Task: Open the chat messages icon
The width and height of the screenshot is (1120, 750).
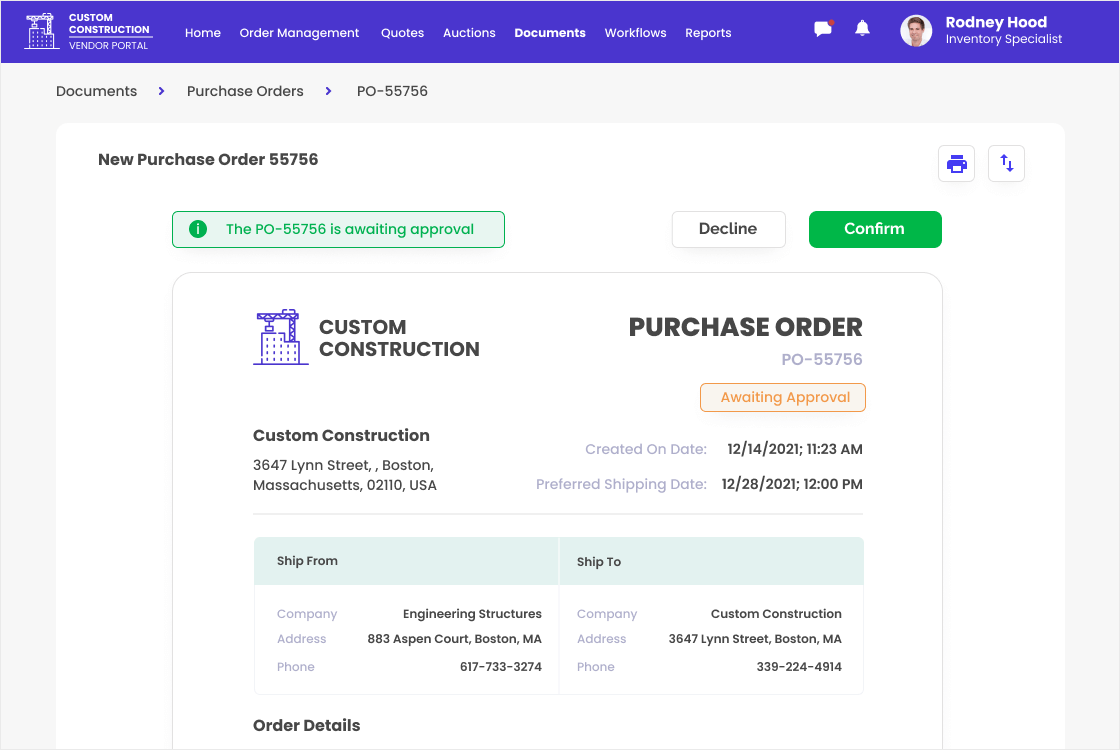Action: (823, 29)
